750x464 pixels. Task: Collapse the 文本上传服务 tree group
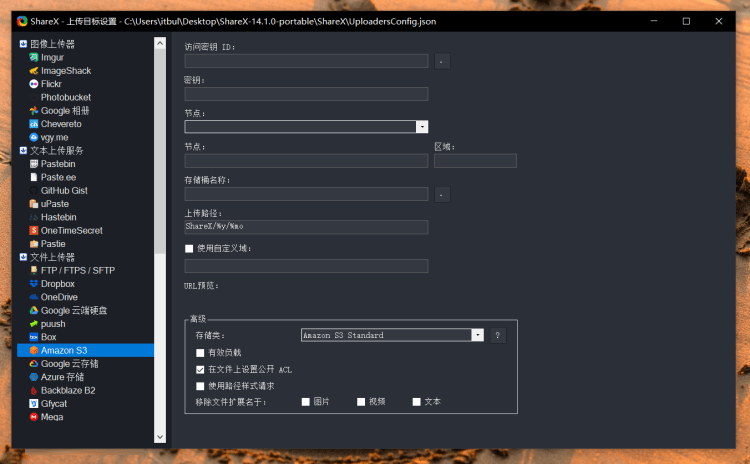(23, 151)
